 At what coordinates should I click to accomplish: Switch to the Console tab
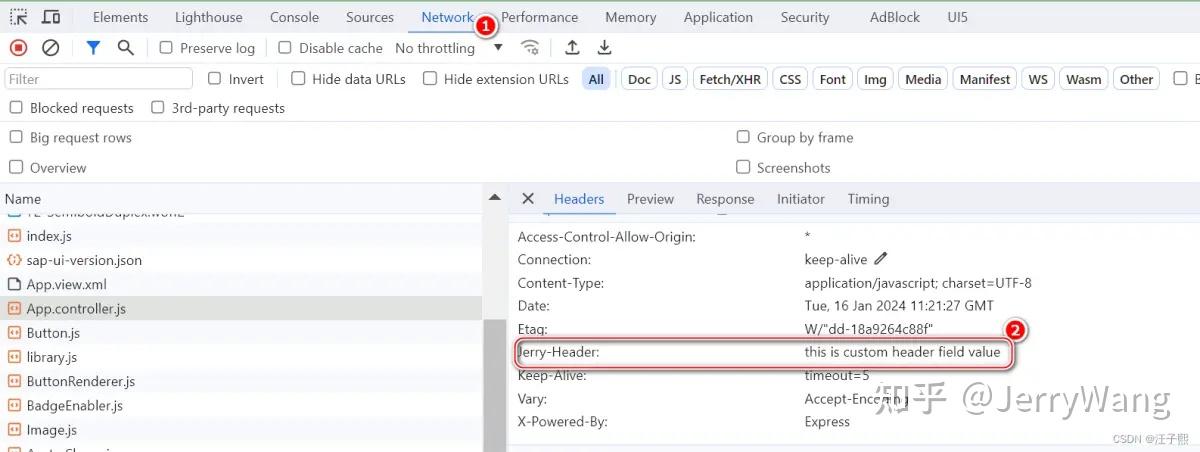click(x=294, y=17)
